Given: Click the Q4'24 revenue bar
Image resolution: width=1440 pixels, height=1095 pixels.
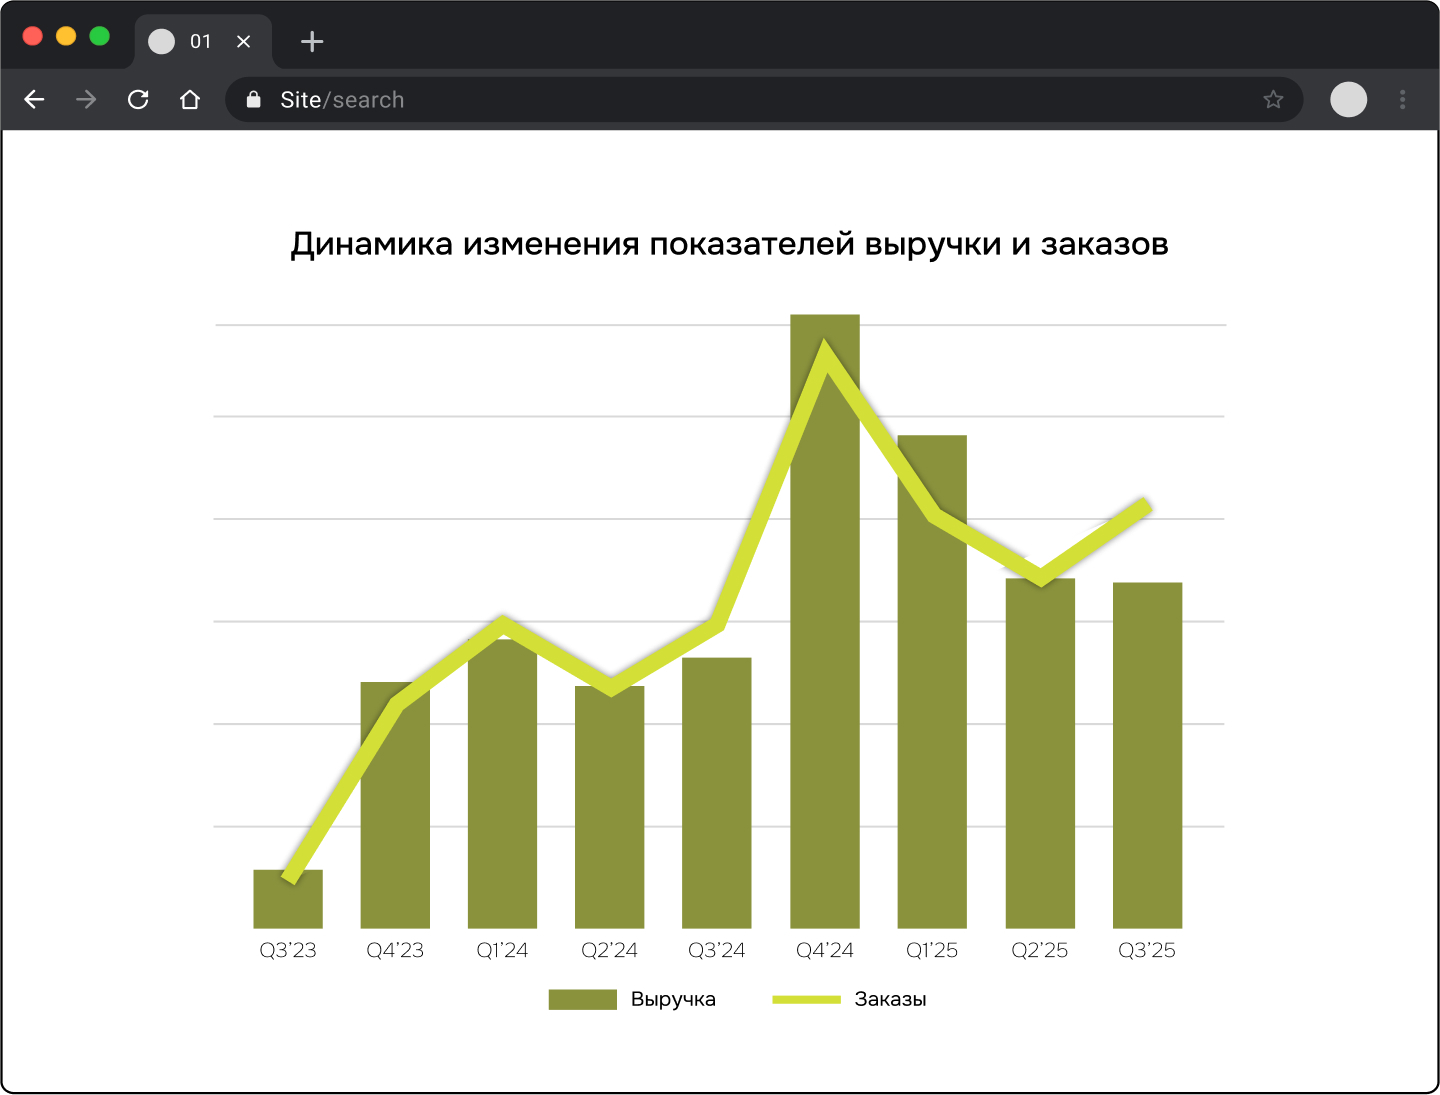Looking at the screenshot, I should point(825,700).
